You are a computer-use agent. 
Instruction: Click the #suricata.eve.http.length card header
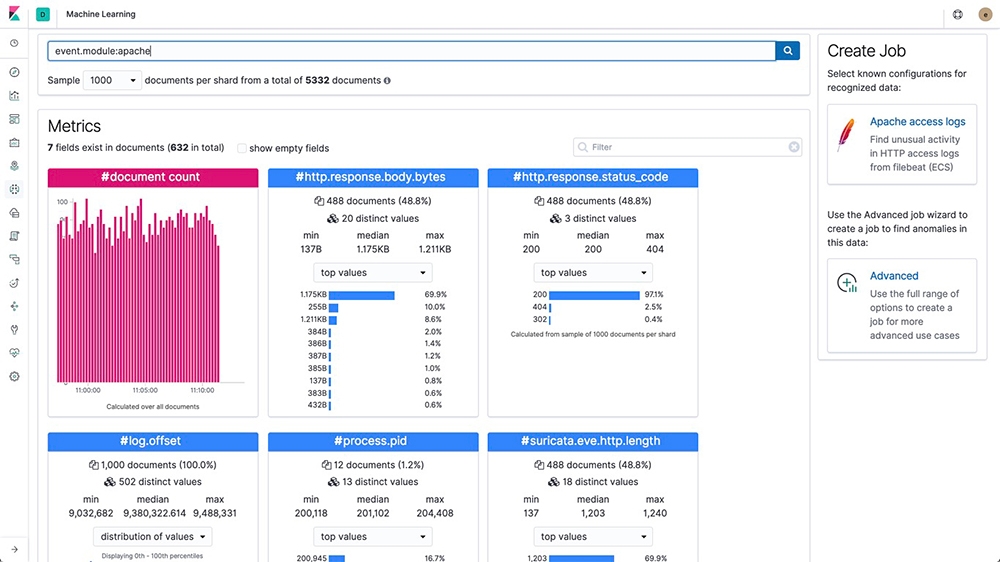593,441
